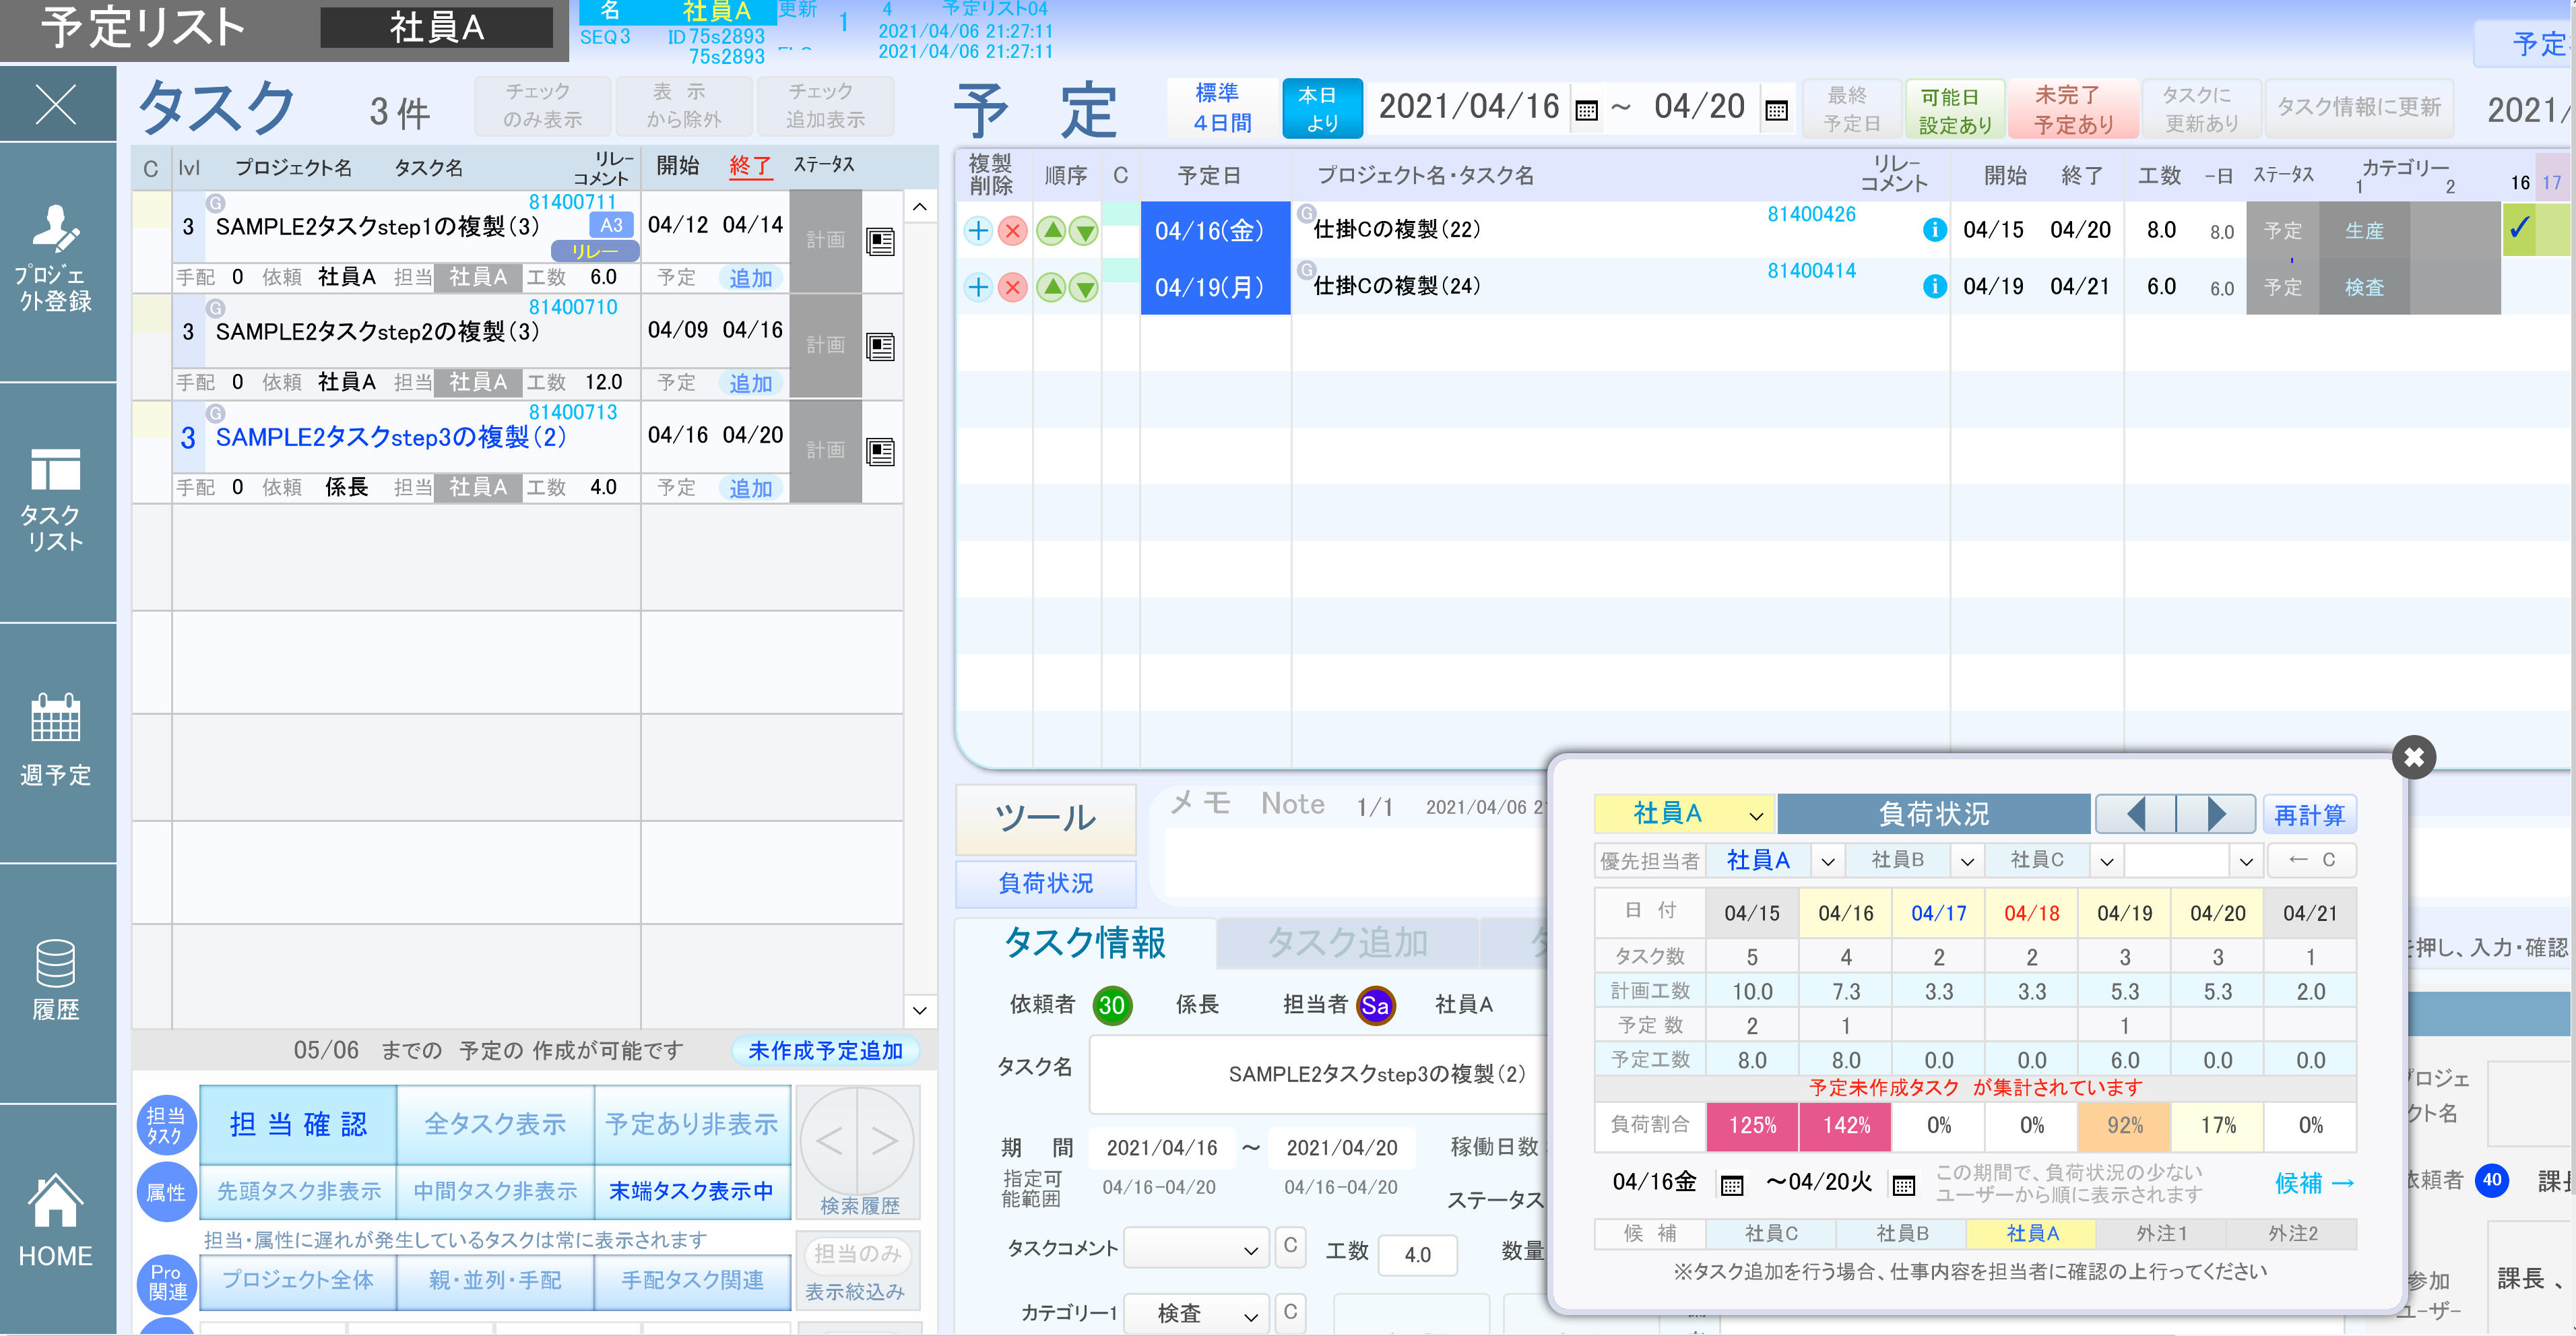Open the weekly schedule calendar icon
2576x1336 pixels.
[56, 740]
